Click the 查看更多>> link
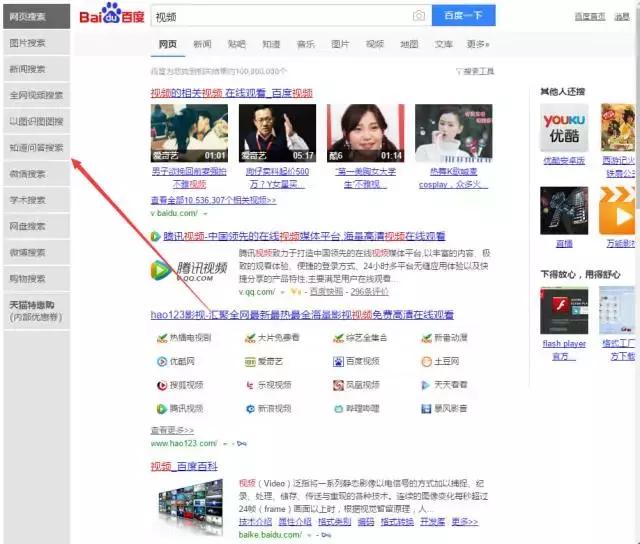640x544 pixels. click(x=172, y=430)
